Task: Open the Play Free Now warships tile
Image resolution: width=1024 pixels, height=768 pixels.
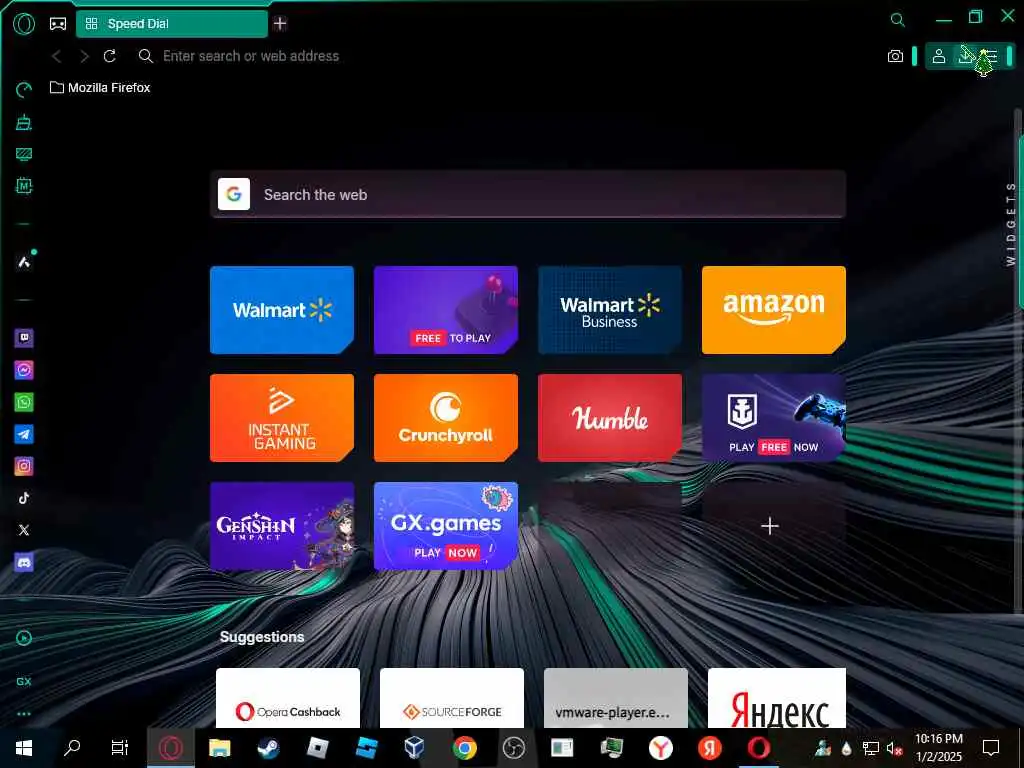Action: 774,418
